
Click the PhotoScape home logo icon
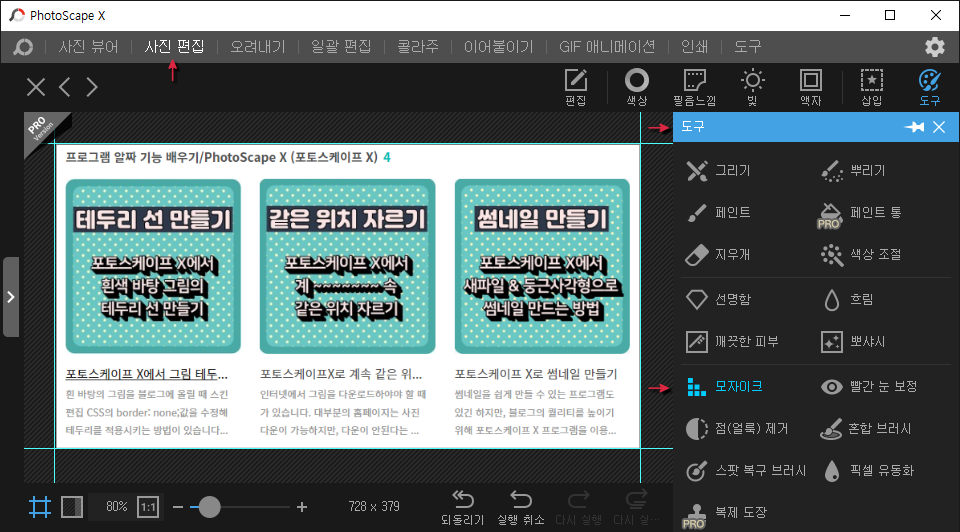tap(23, 47)
